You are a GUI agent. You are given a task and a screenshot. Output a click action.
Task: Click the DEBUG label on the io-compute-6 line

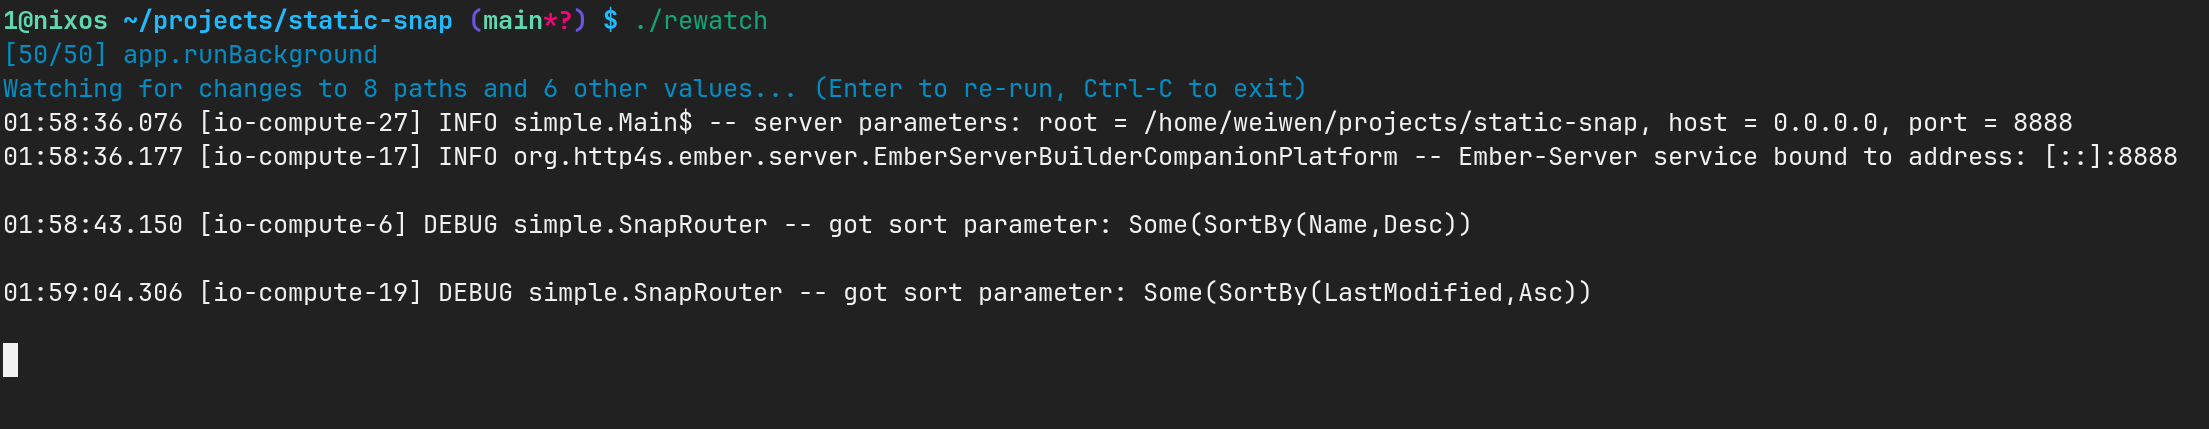460,224
